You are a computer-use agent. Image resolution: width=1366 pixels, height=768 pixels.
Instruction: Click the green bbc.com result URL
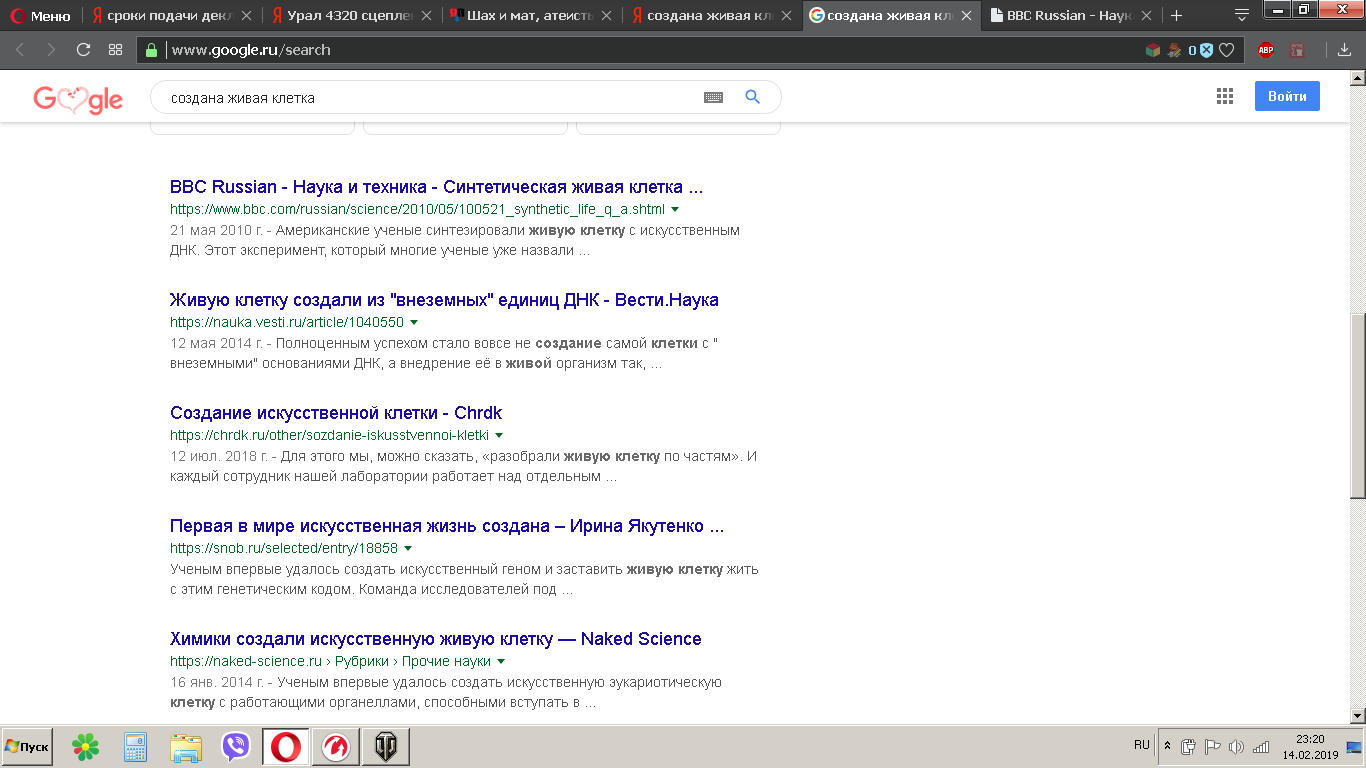pos(417,210)
